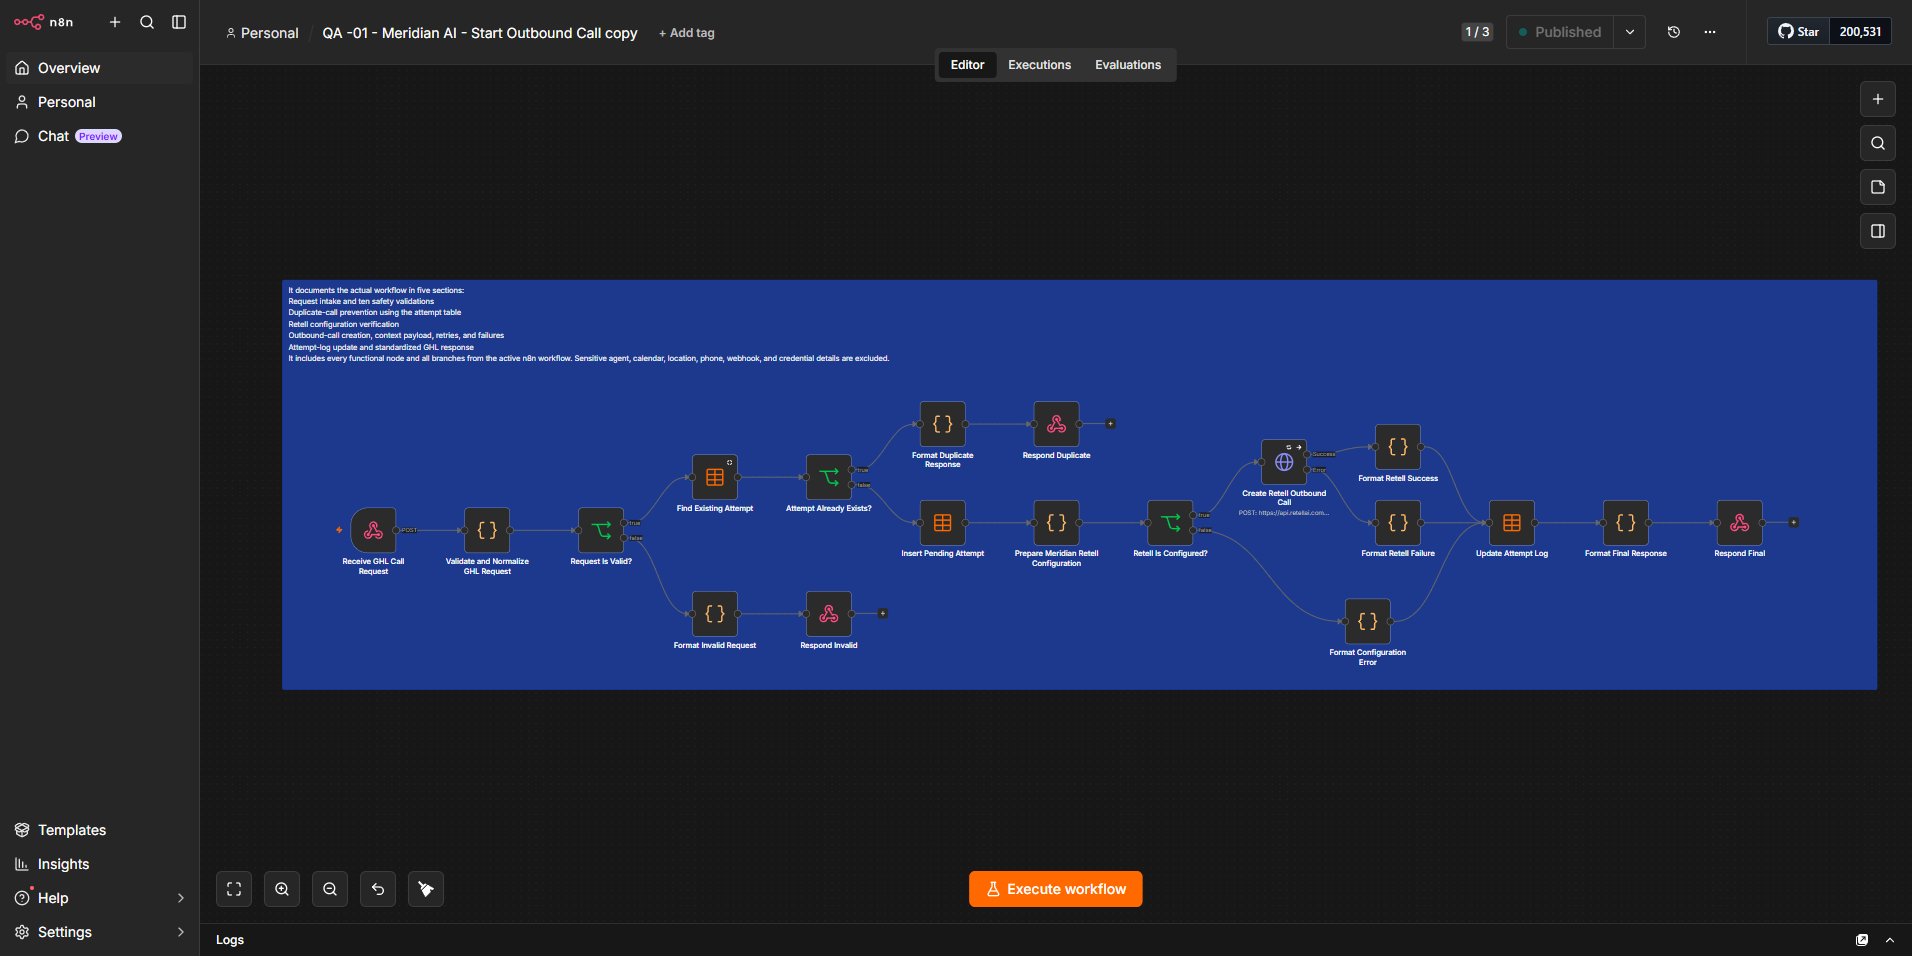1912x956 pixels.
Task: Click the 1/3 badge beside Published
Action: click(x=1477, y=32)
